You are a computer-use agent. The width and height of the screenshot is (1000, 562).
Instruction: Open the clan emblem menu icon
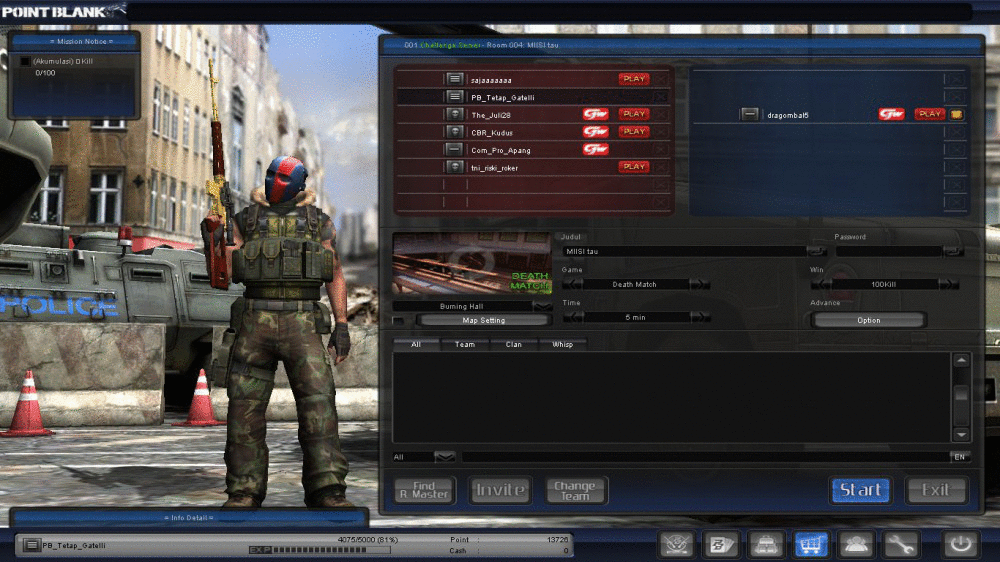tap(676, 545)
